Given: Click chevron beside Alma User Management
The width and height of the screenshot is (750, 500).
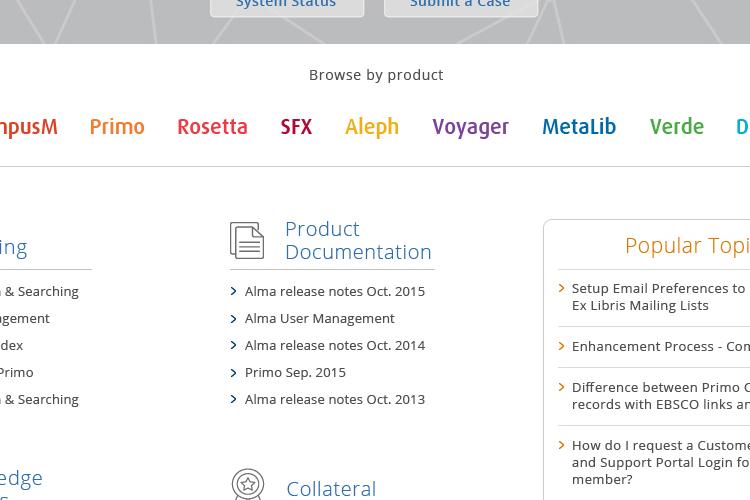Looking at the screenshot, I should click(233, 319).
